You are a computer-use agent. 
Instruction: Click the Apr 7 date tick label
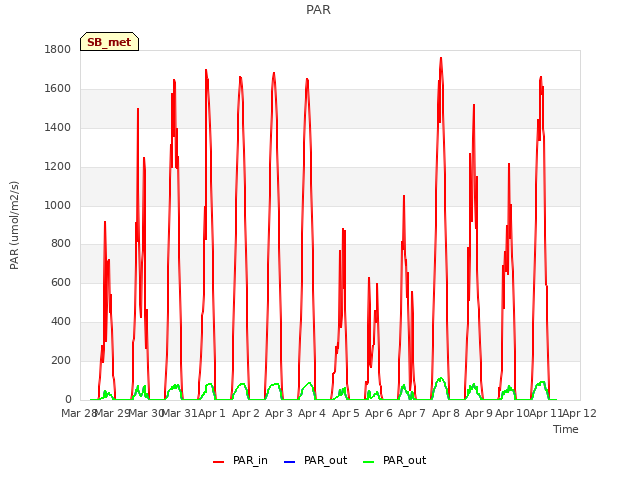(x=412, y=413)
